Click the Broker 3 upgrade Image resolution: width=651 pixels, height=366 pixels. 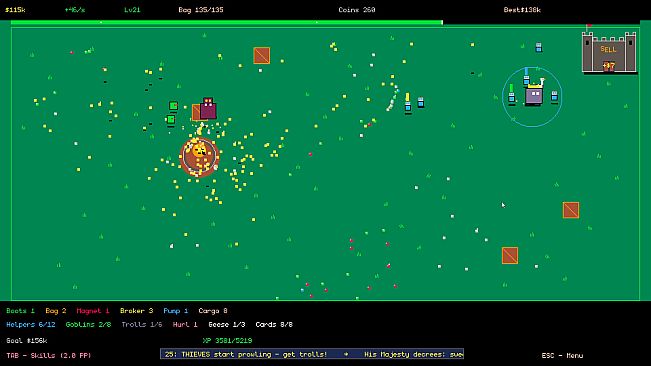(x=137, y=311)
